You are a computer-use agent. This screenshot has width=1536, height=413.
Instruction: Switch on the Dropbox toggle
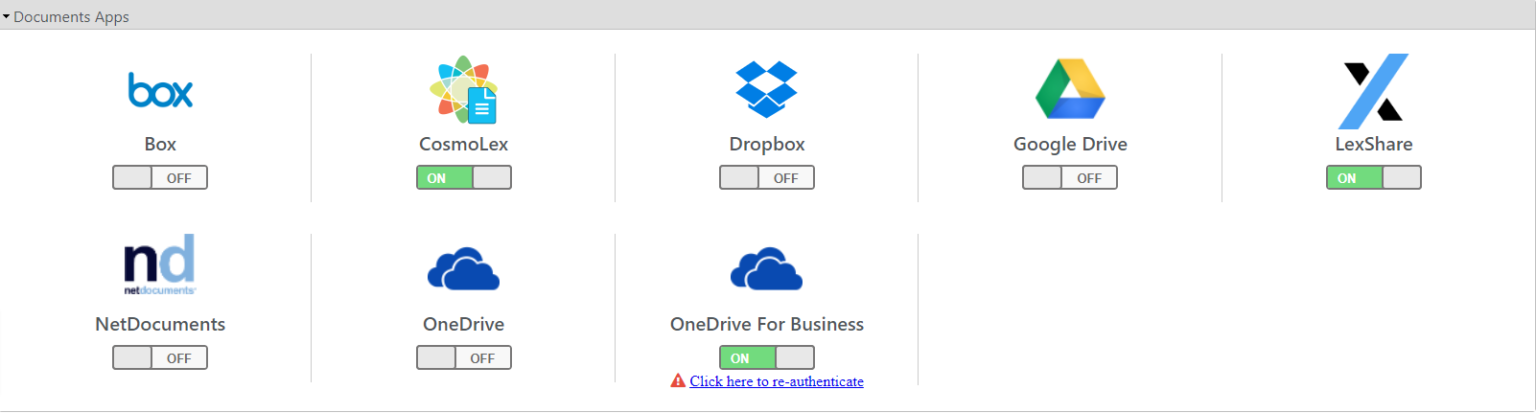coord(766,178)
